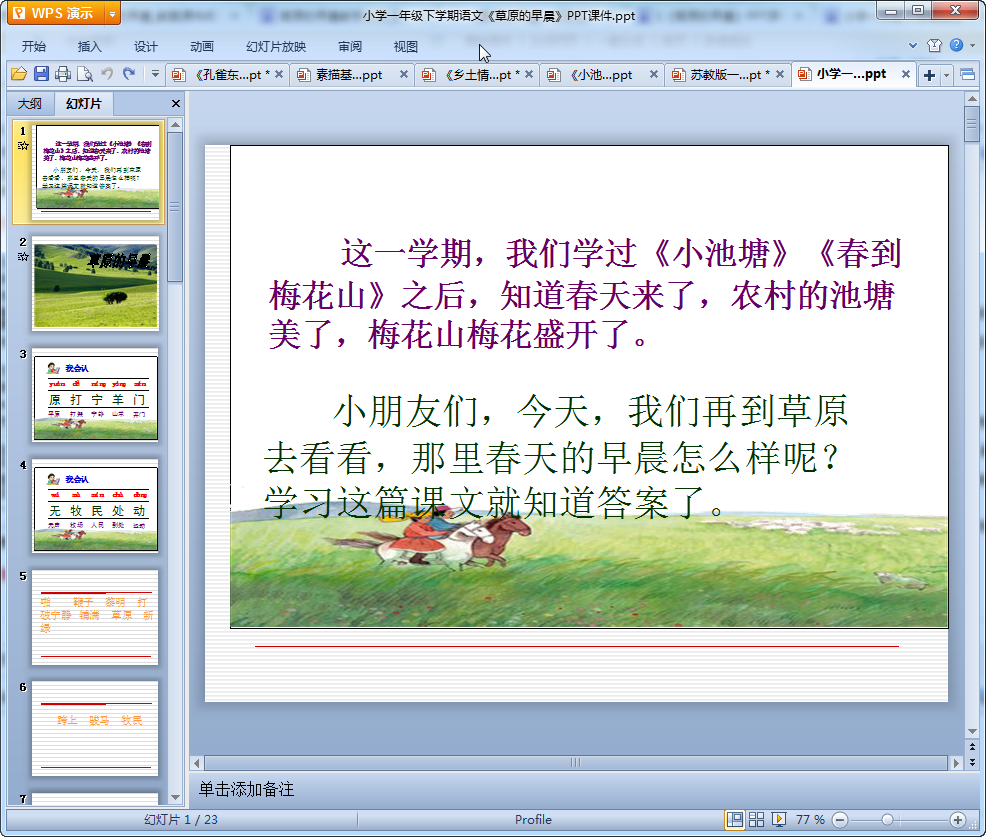
Task: Click animation star icon beside slide 2
Action: click(x=23, y=257)
